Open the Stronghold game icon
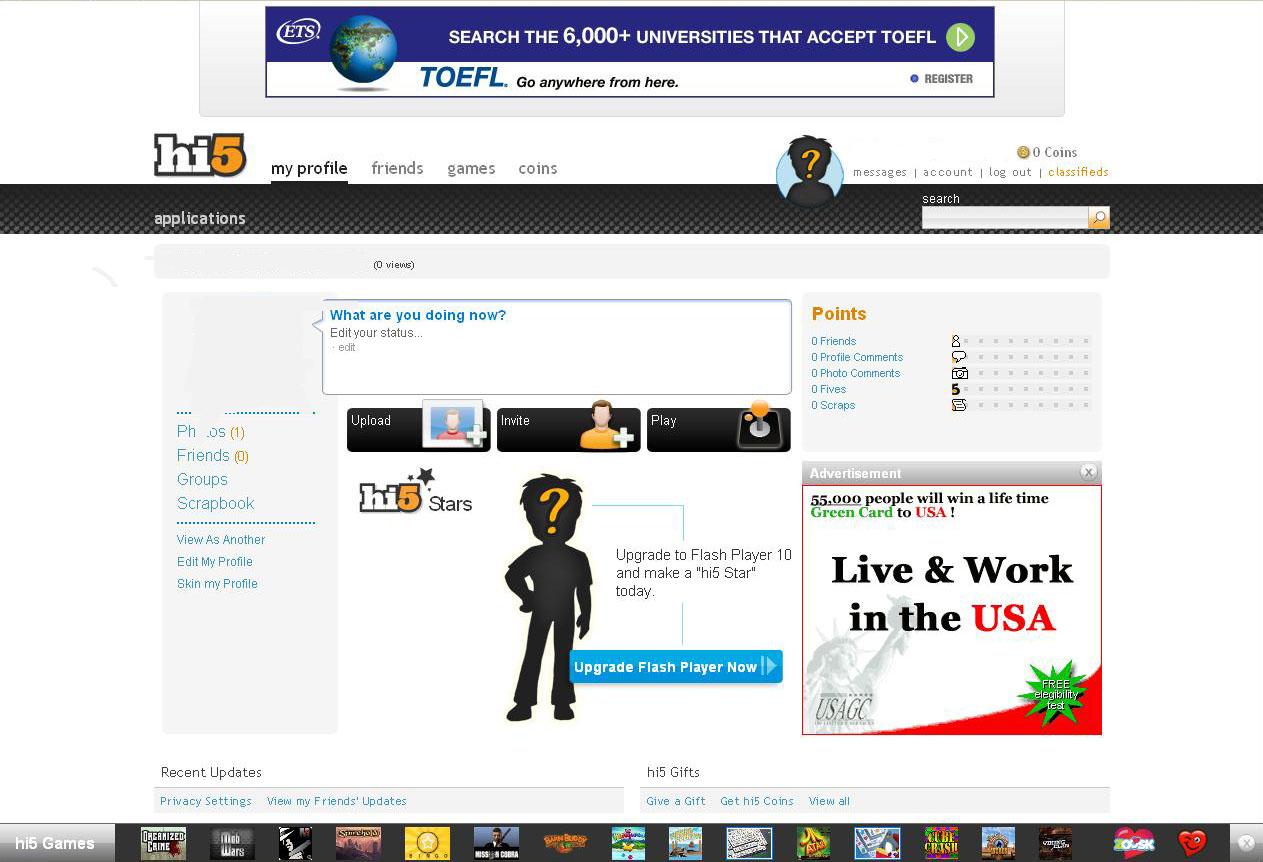The image size is (1263, 862). (358, 843)
